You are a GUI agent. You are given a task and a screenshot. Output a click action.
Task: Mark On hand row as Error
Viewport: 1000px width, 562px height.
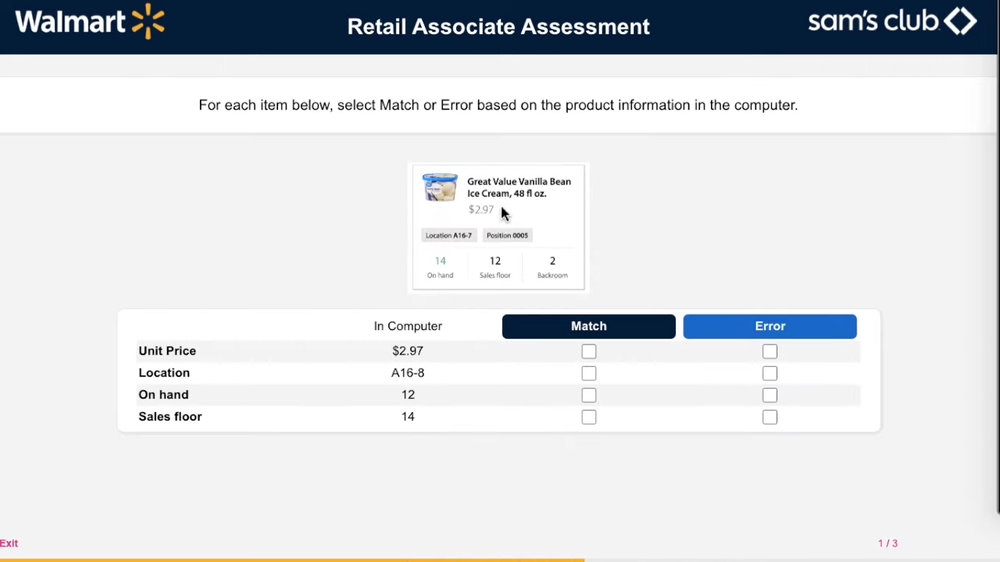(x=770, y=395)
